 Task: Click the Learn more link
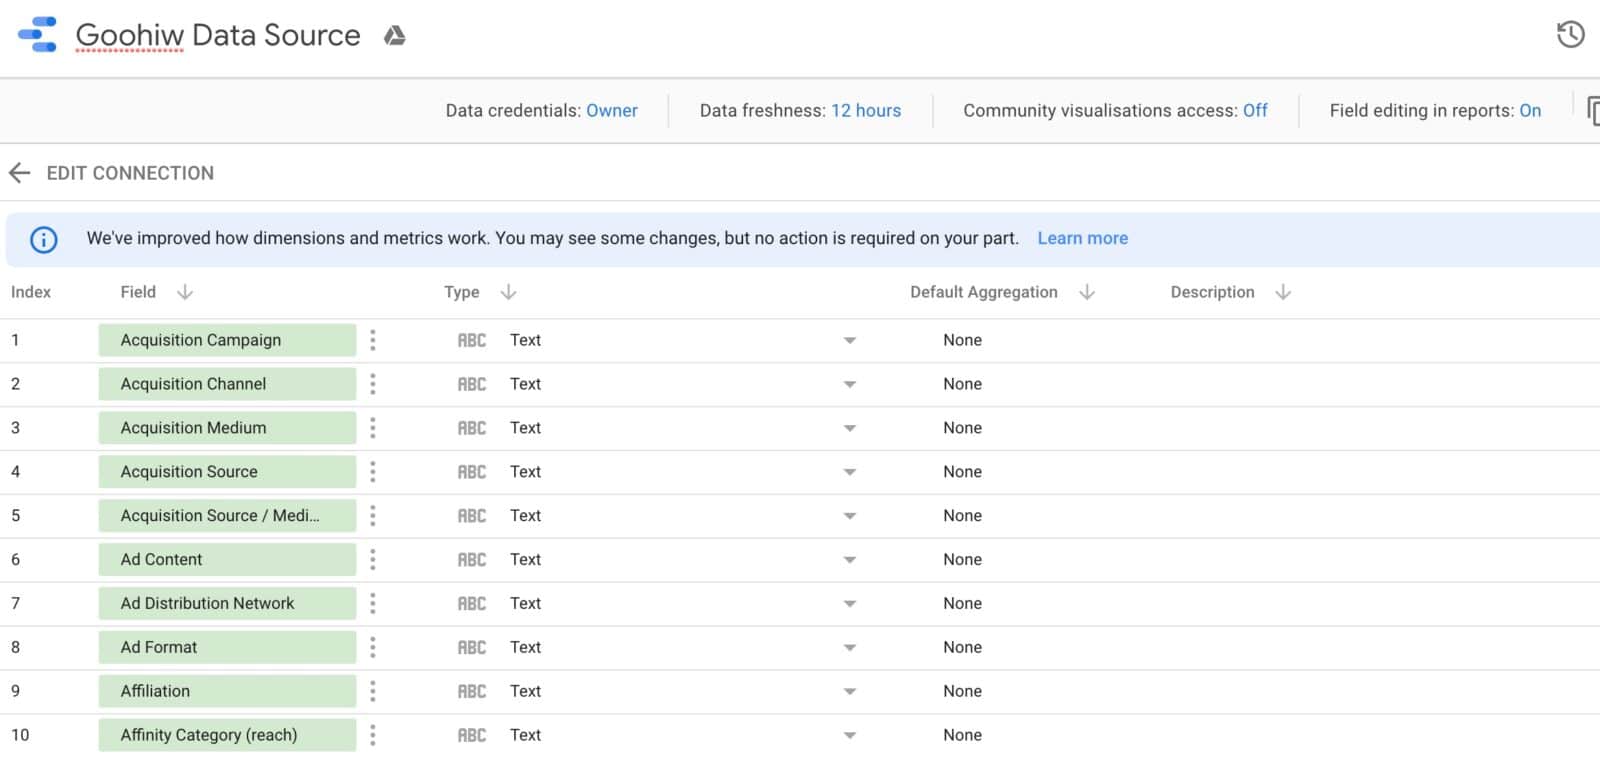pos(1082,238)
